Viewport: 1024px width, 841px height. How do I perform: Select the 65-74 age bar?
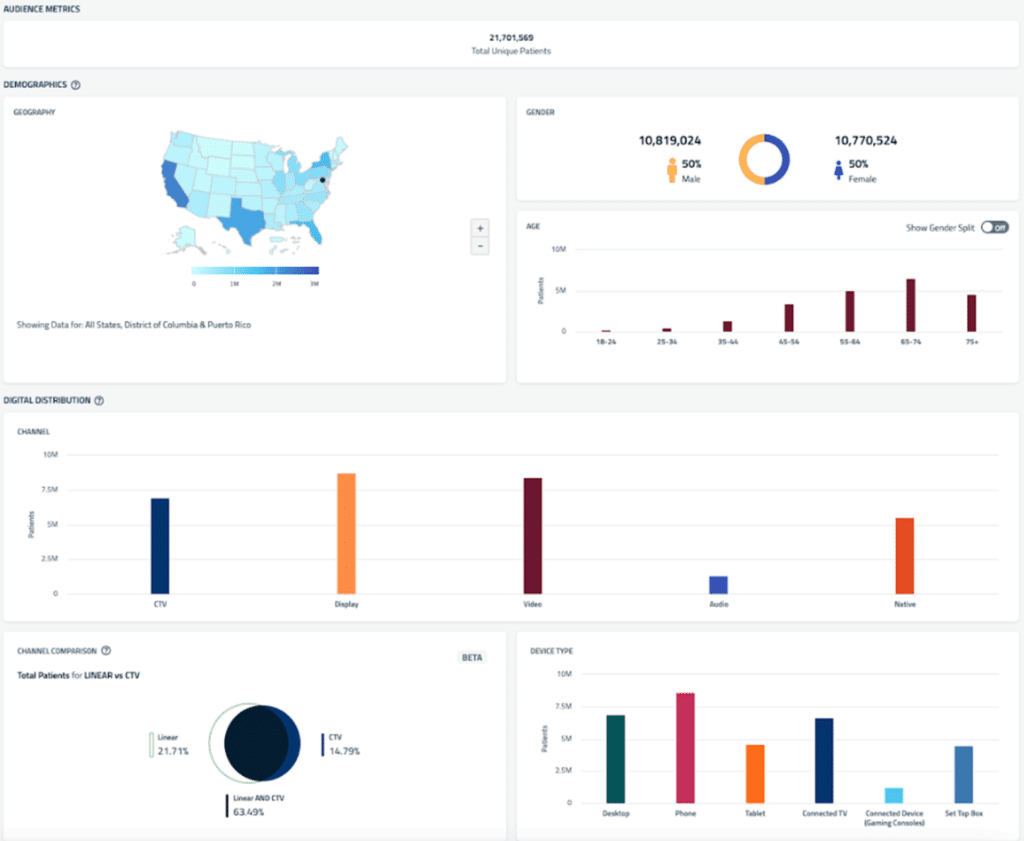point(910,305)
